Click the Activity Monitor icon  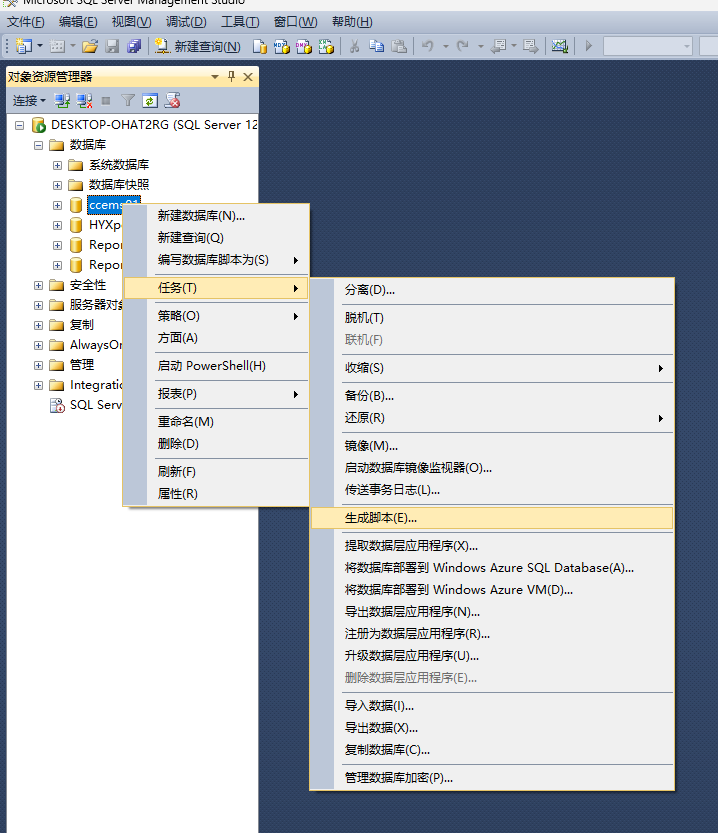pos(560,46)
